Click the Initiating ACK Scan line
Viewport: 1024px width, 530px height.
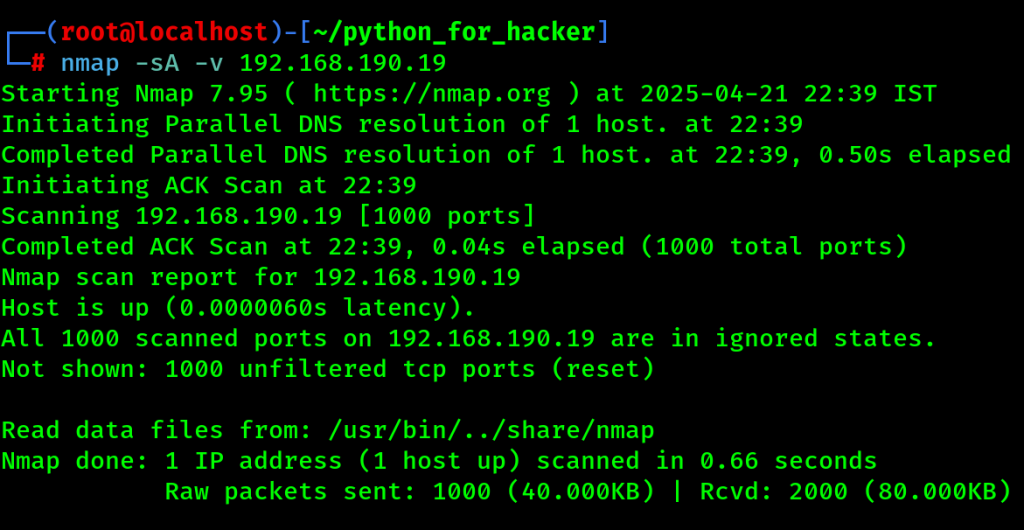pyautogui.click(x=209, y=186)
